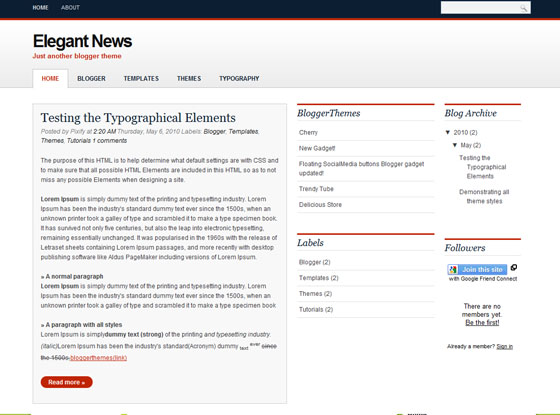Click the Join this site button
This screenshot has height=415, width=560.
tap(478, 270)
